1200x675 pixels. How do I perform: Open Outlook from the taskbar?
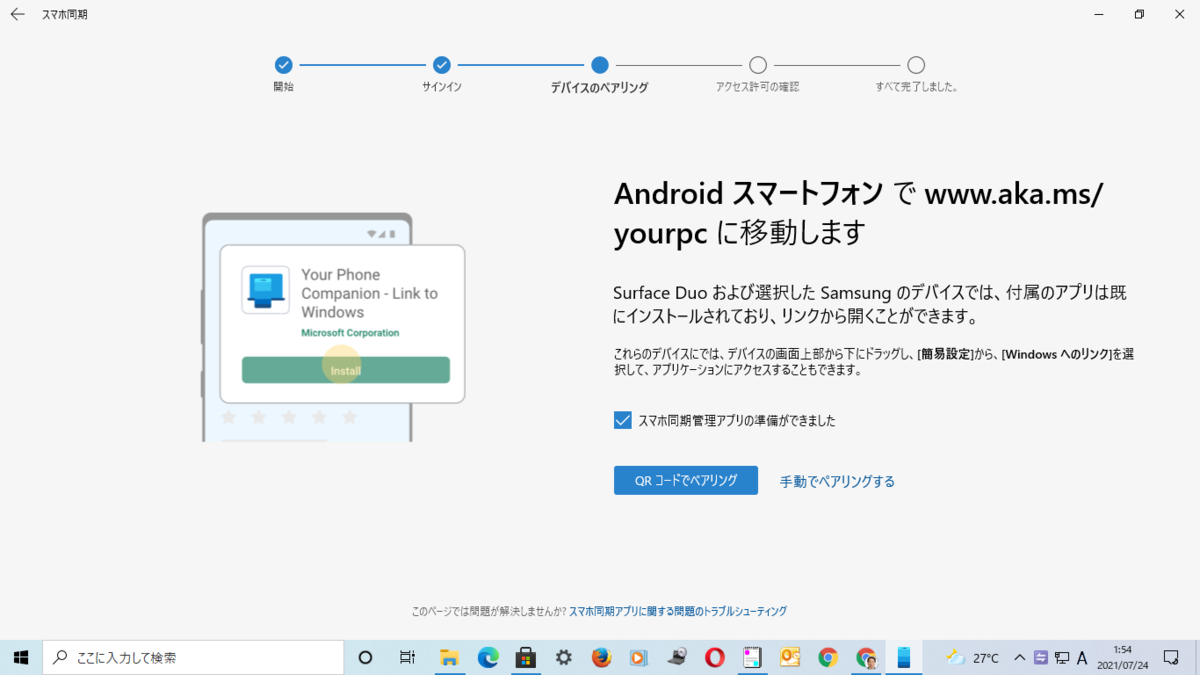click(790, 657)
